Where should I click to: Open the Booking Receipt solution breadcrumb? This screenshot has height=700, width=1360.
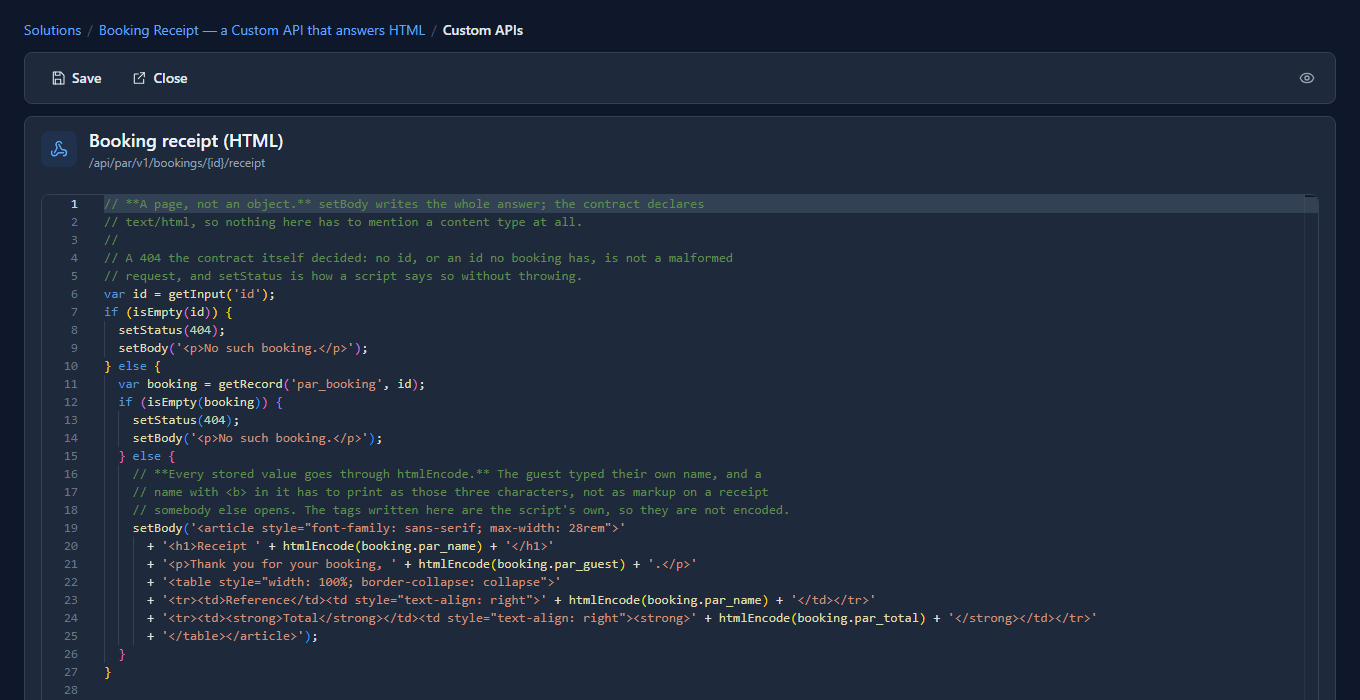point(262,30)
